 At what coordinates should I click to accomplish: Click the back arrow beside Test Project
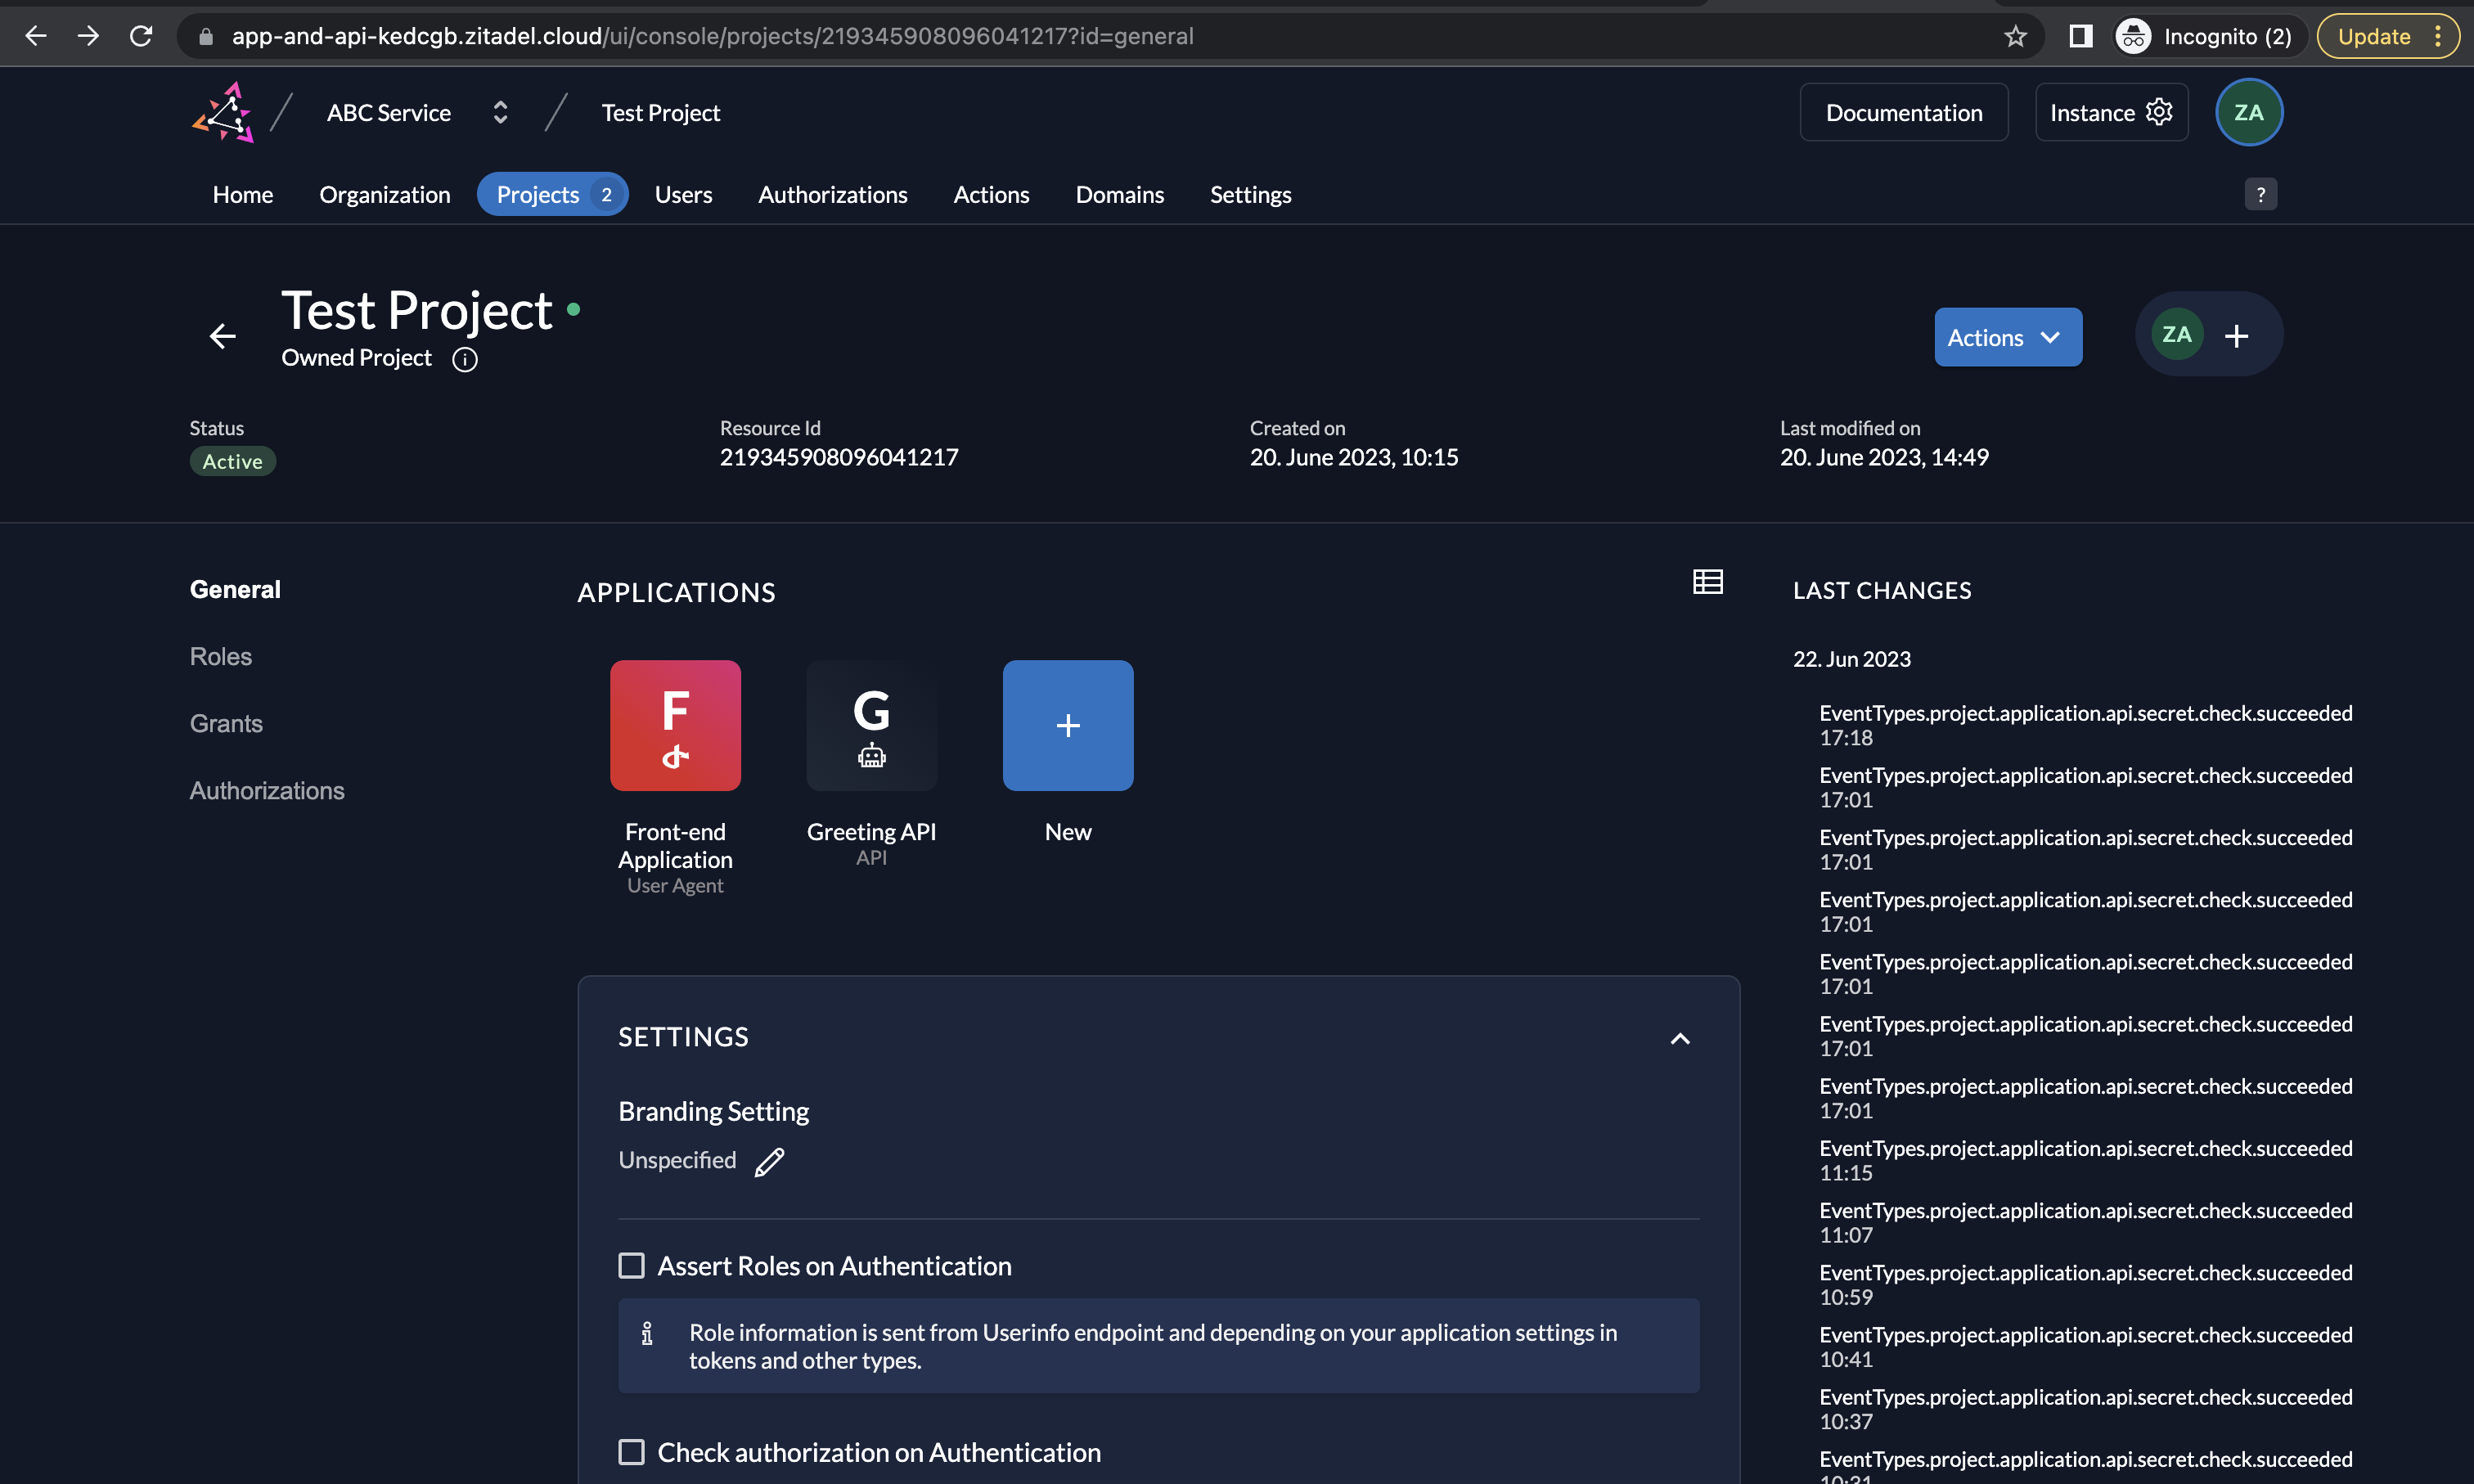[x=222, y=336]
